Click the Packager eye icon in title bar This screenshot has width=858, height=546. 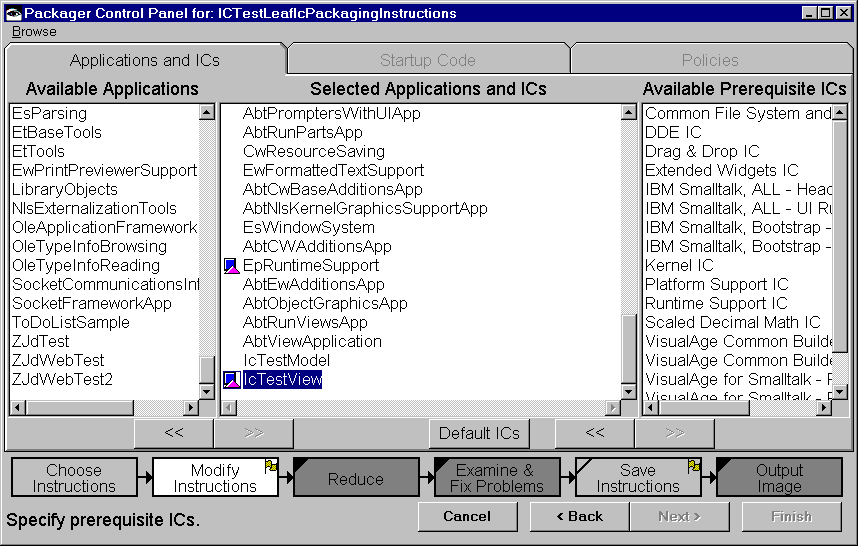[x=12, y=13]
